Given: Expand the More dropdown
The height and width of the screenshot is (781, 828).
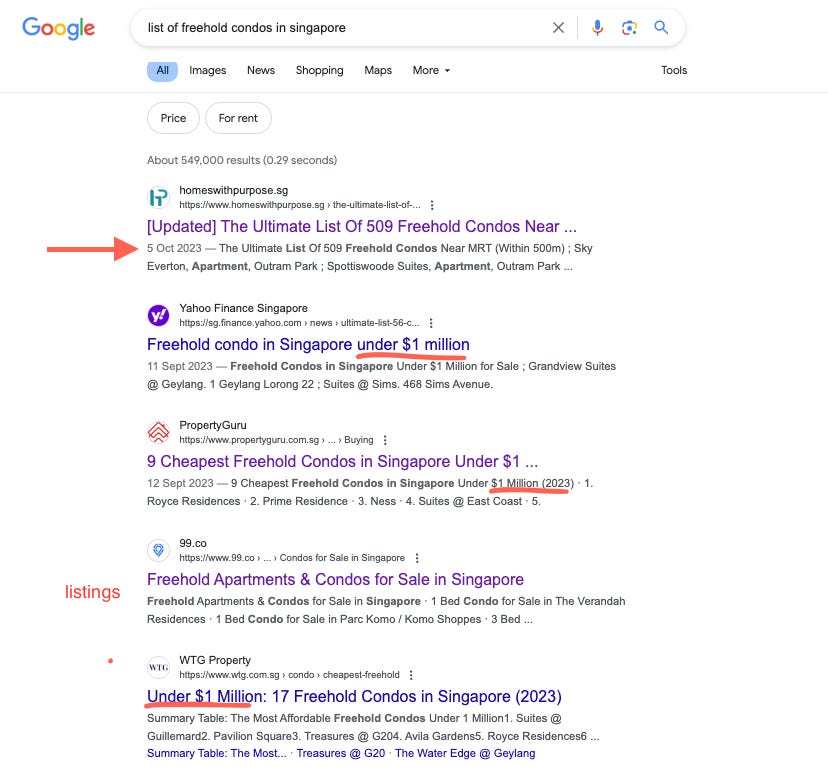Looking at the screenshot, I should (x=431, y=70).
